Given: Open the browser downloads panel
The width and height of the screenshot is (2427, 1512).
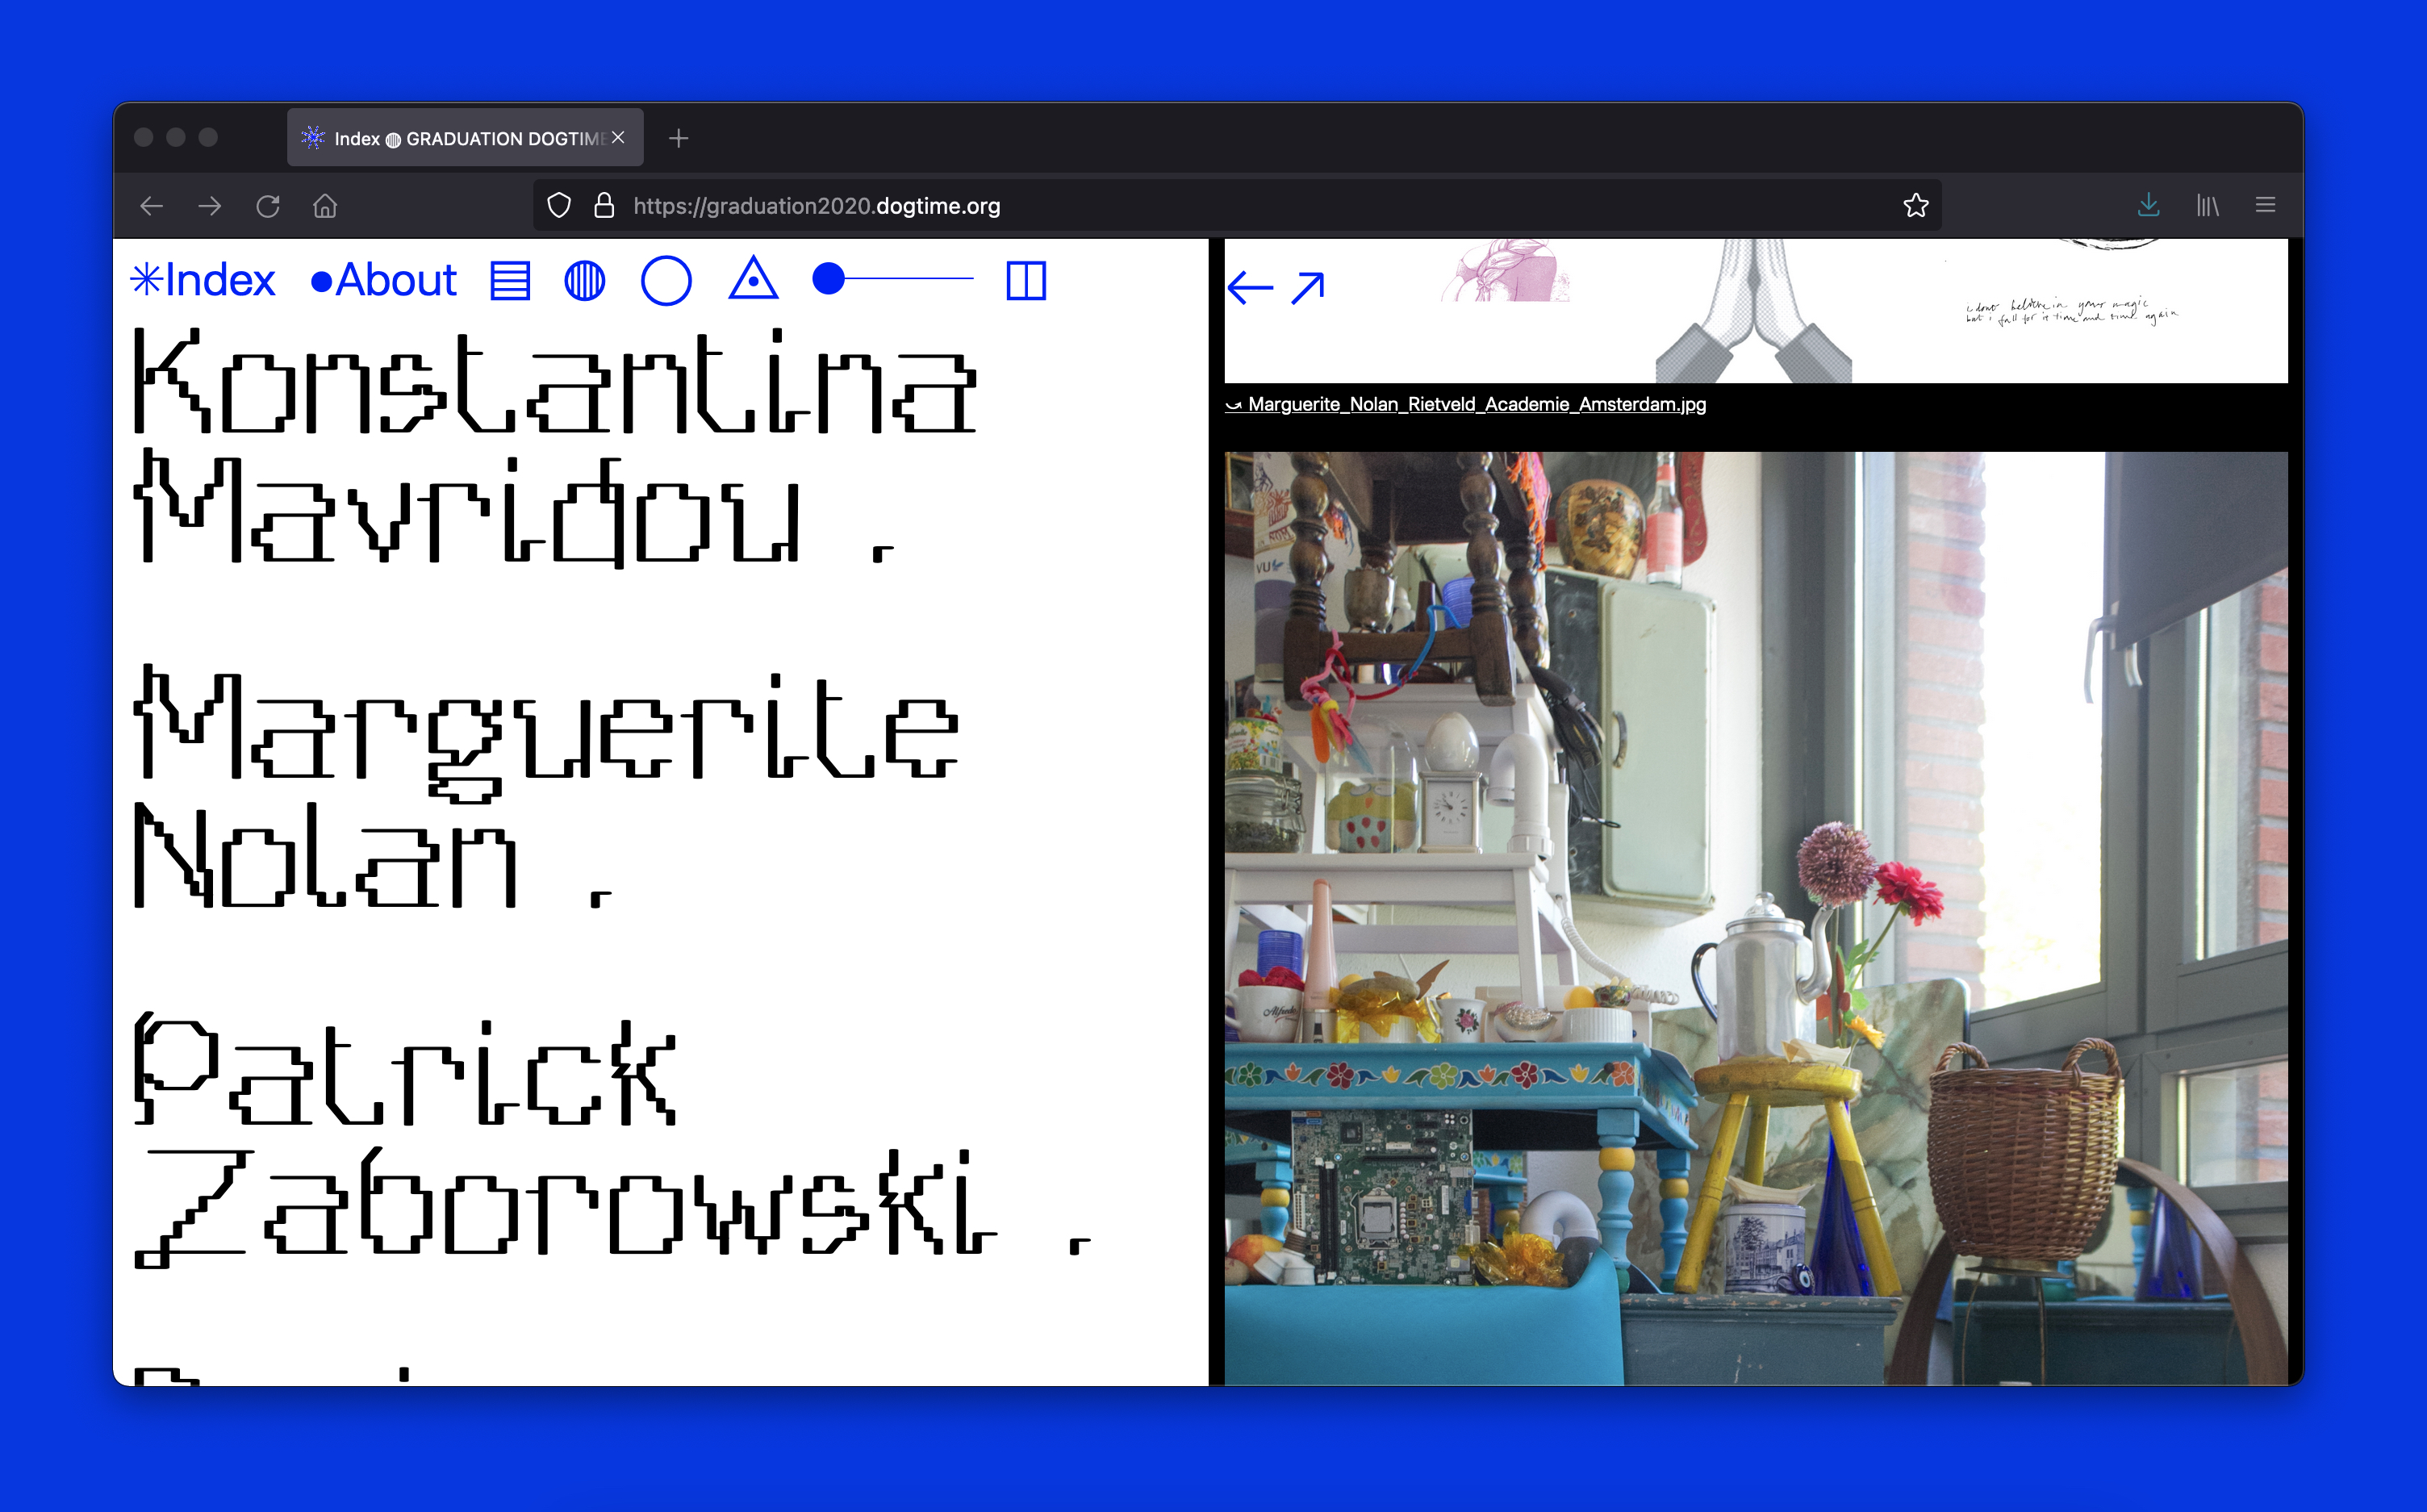Looking at the screenshot, I should tap(2148, 206).
